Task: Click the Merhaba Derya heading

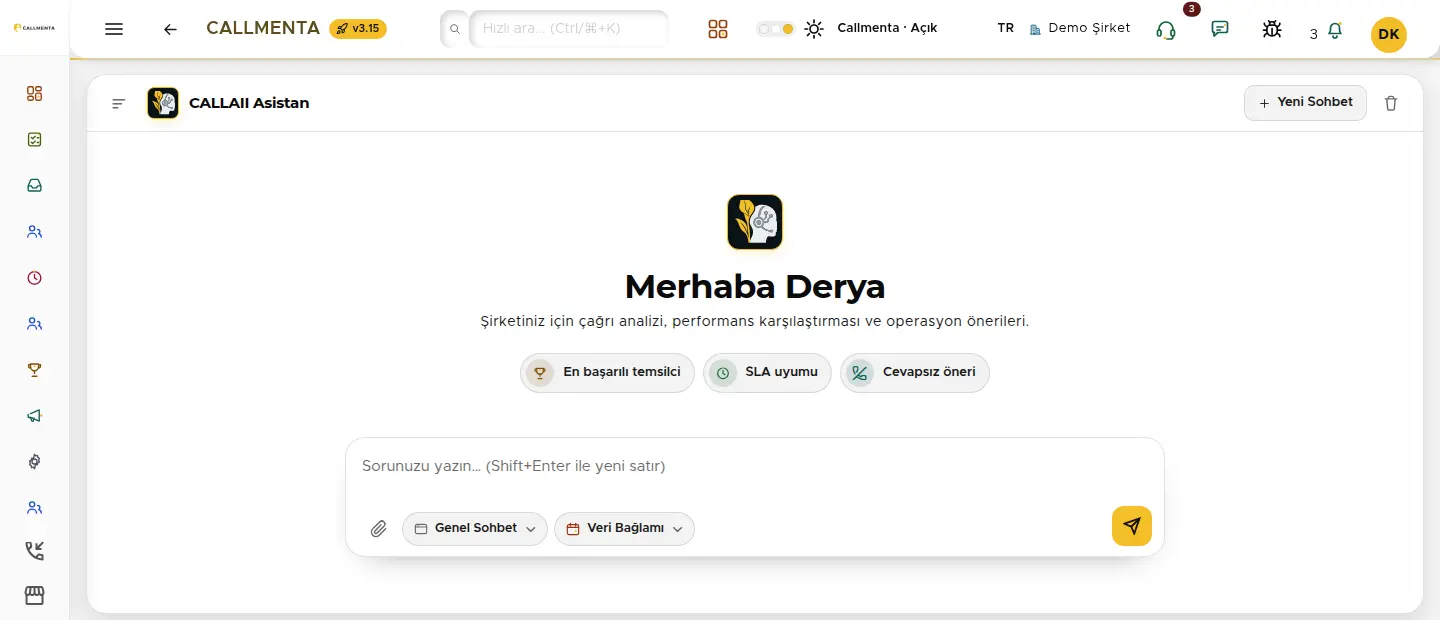Action: pos(755,287)
